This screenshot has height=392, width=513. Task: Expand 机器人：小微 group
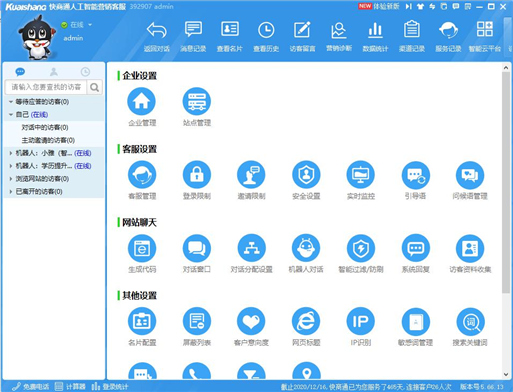pos(11,153)
